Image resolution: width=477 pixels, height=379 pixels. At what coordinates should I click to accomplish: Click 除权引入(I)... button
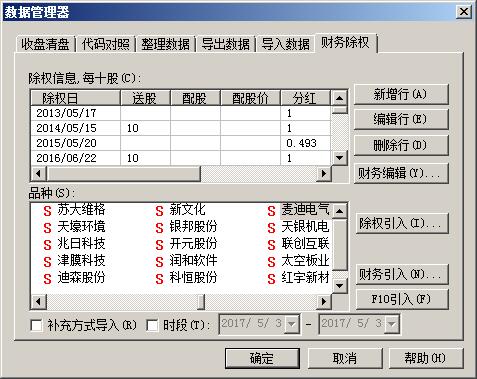(402, 223)
